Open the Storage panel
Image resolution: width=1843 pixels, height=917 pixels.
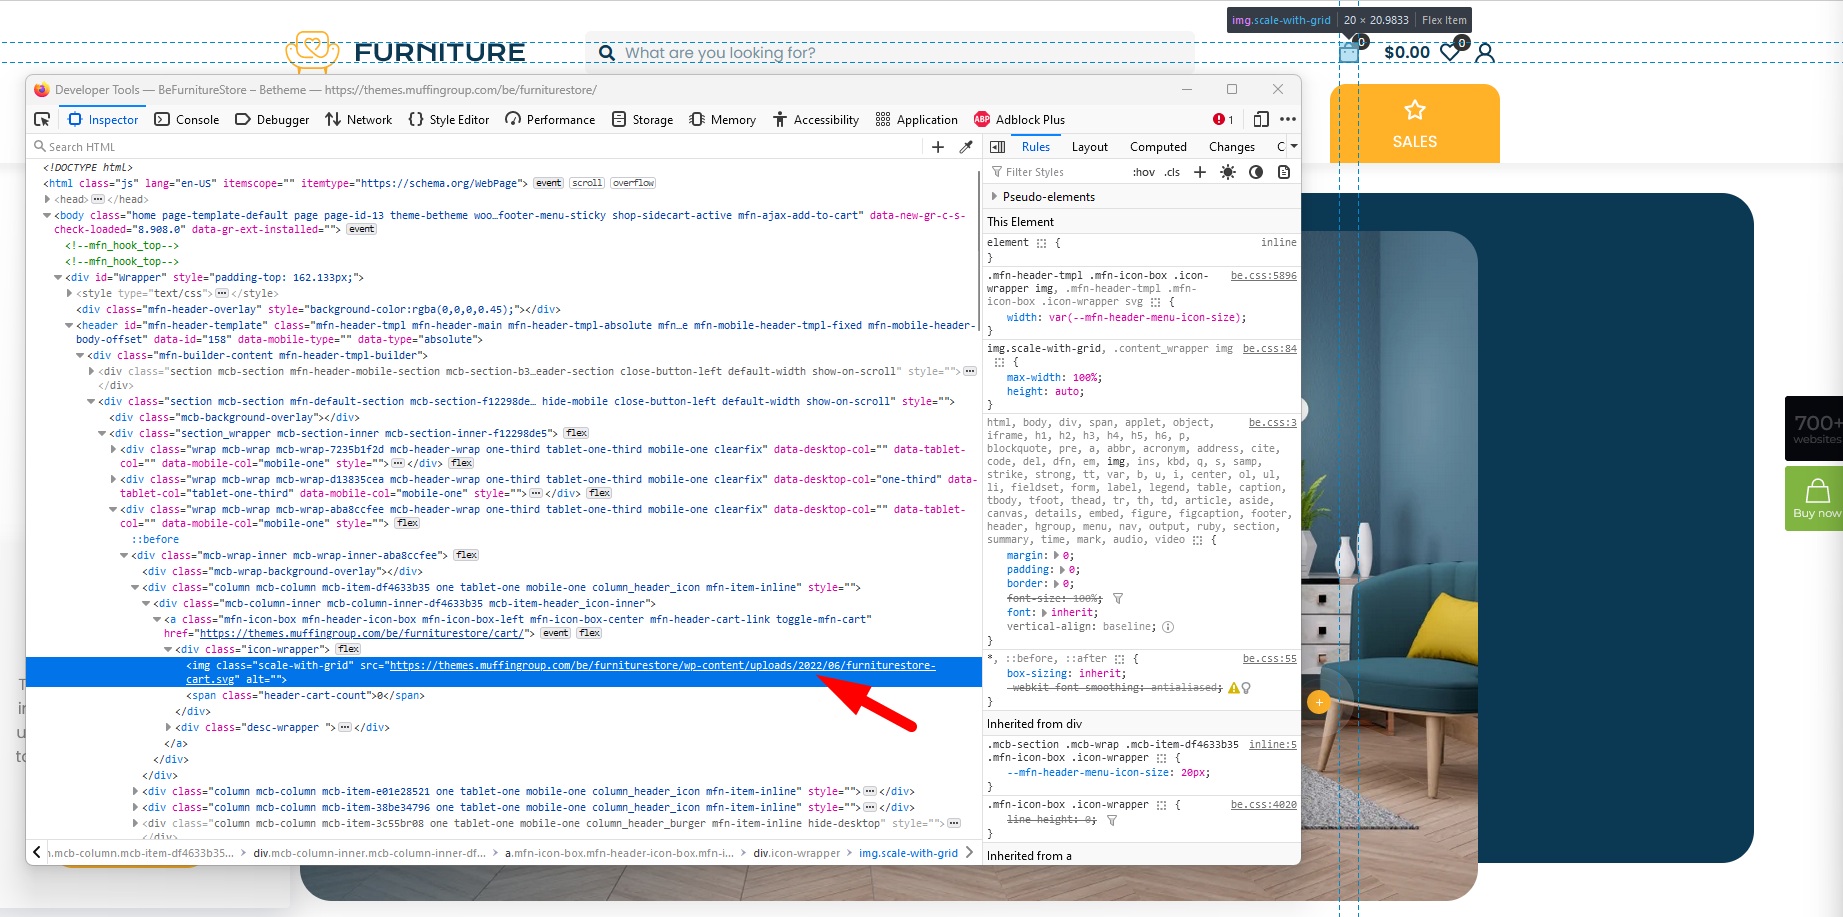click(x=643, y=119)
